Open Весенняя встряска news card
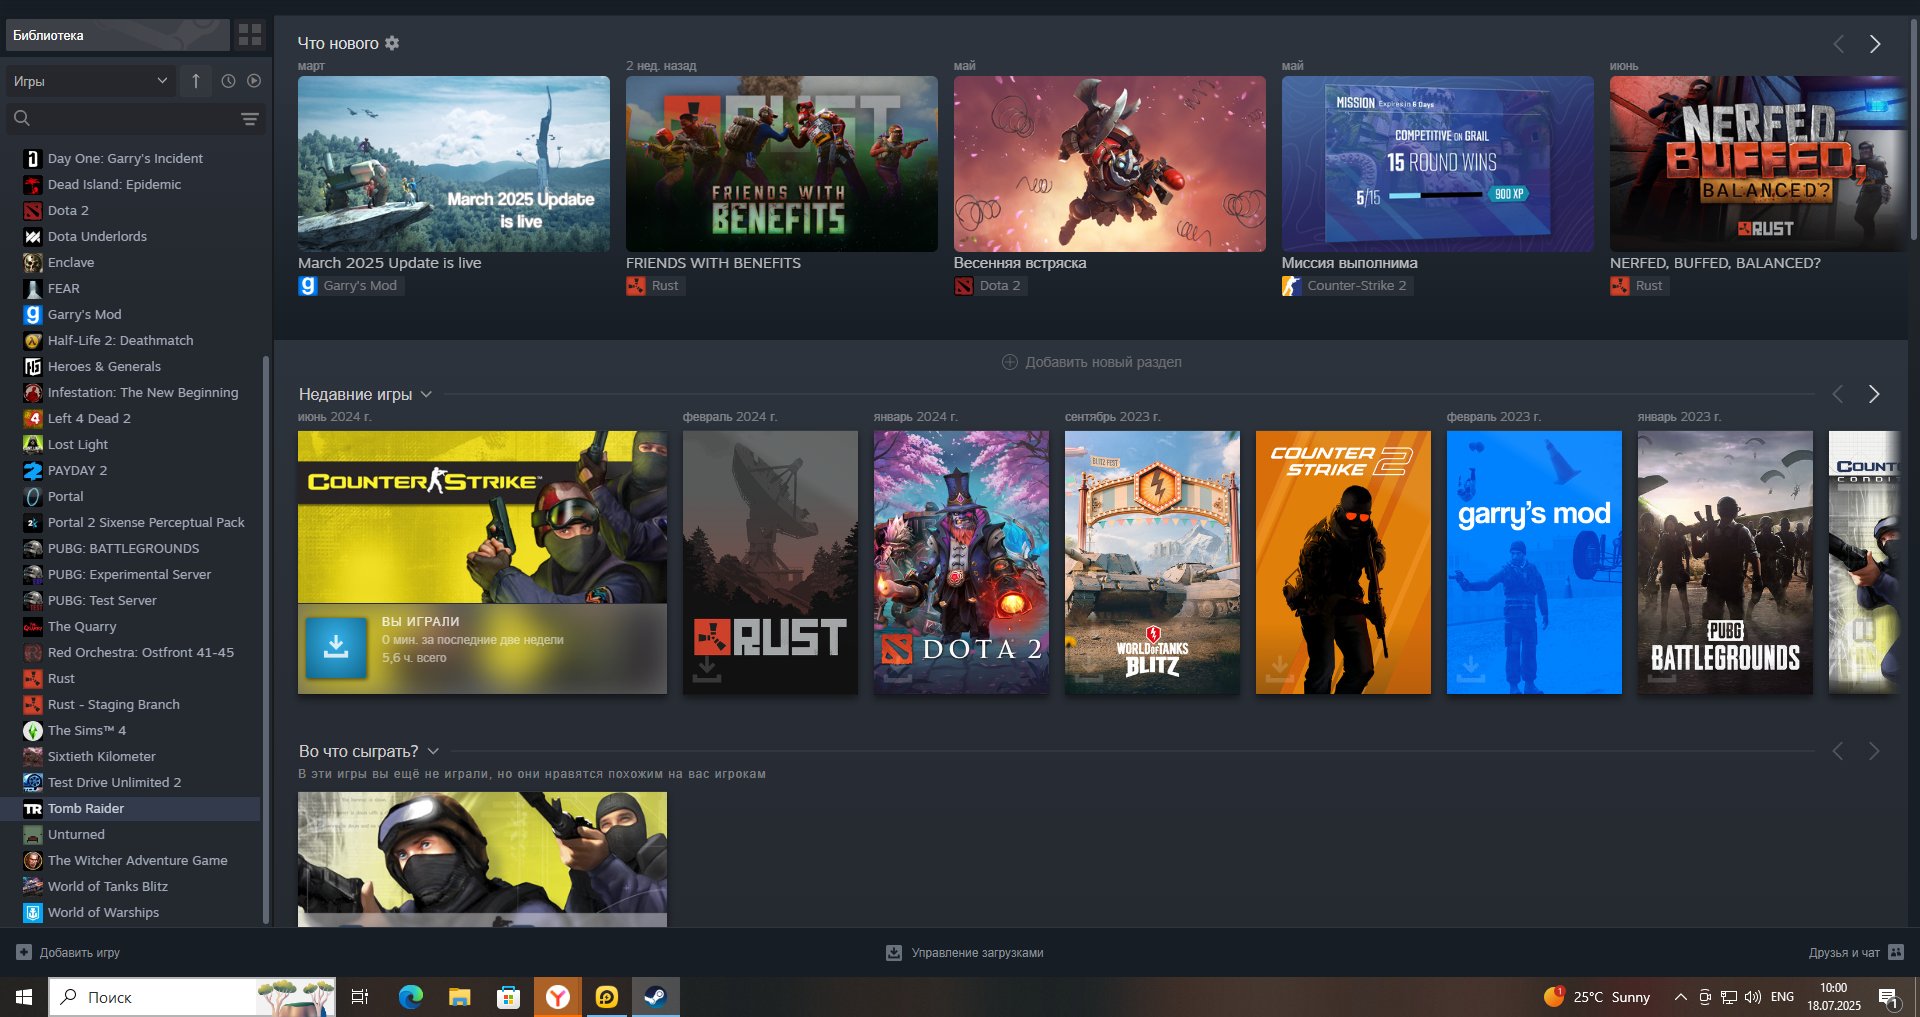The width and height of the screenshot is (1920, 1017). click(1110, 164)
